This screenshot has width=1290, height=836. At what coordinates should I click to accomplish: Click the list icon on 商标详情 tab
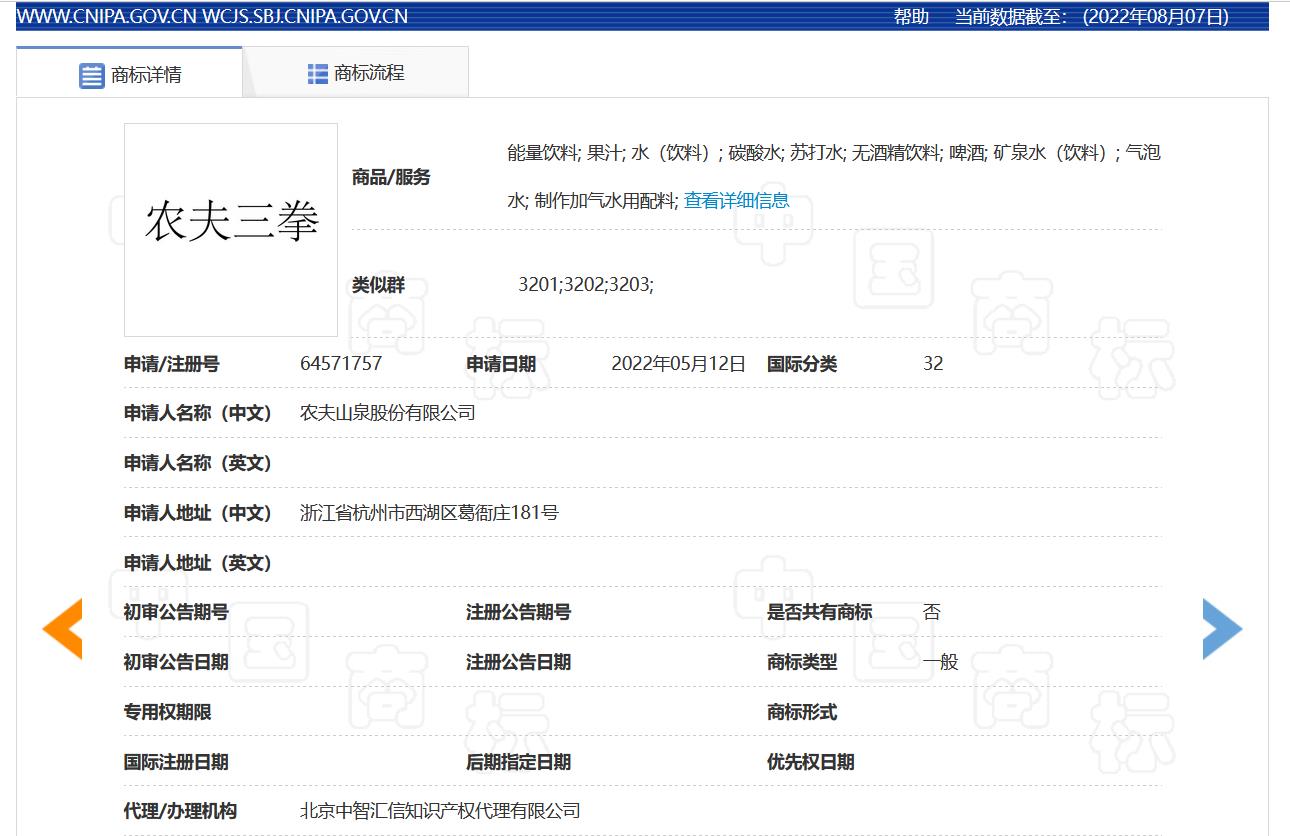point(92,75)
